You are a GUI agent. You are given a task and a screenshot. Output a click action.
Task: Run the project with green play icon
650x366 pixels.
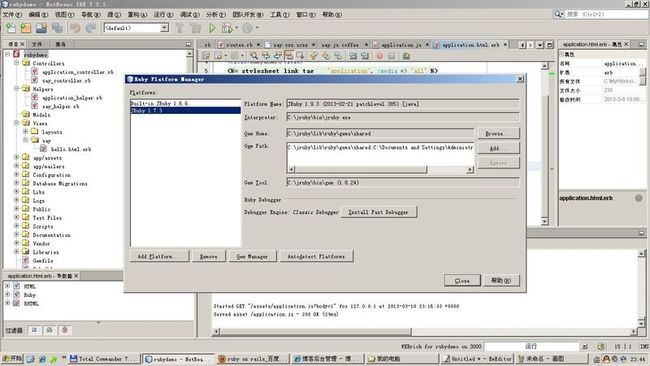(212, 28)
